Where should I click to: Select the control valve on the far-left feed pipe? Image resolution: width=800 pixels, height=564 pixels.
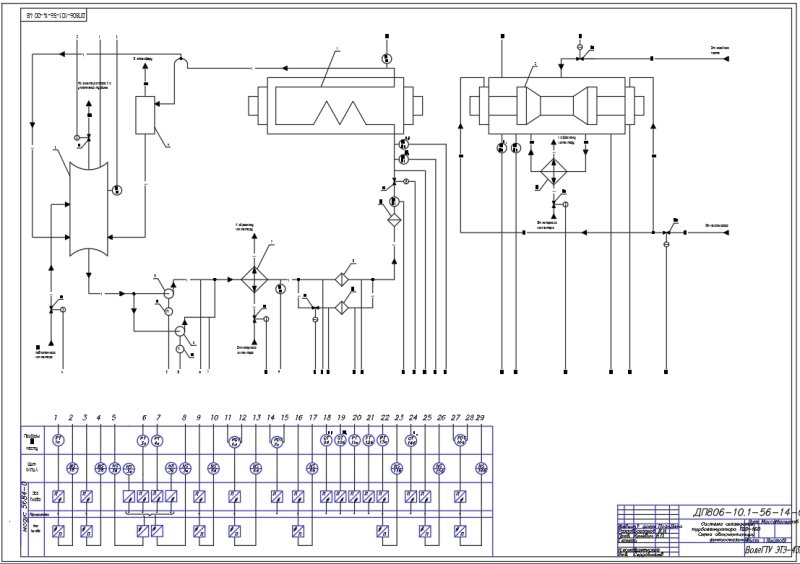(51, 310)
